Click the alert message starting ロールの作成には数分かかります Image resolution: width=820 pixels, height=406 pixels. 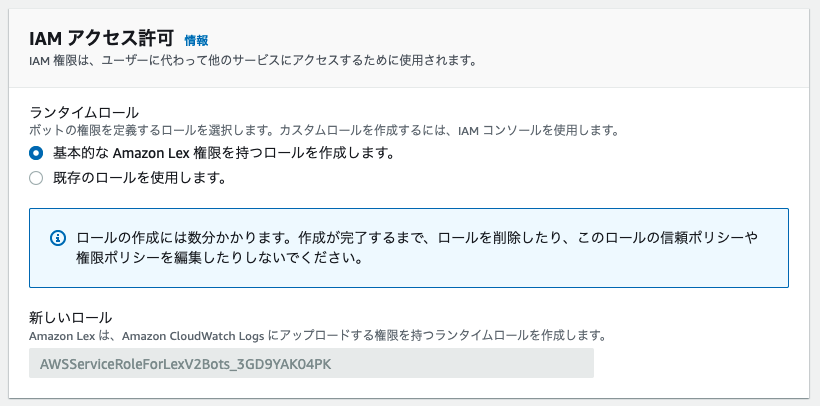417,238
